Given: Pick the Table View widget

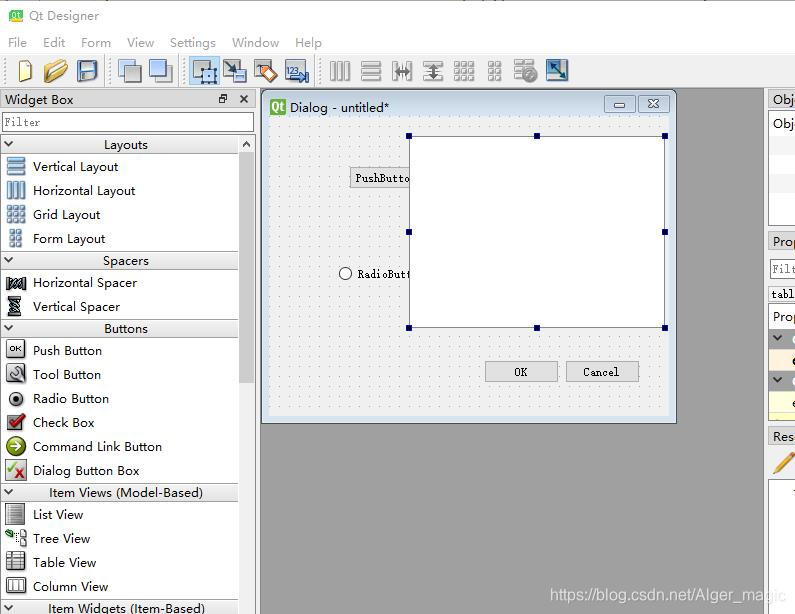Looking at the screenshot, I should tap(64, 562).
